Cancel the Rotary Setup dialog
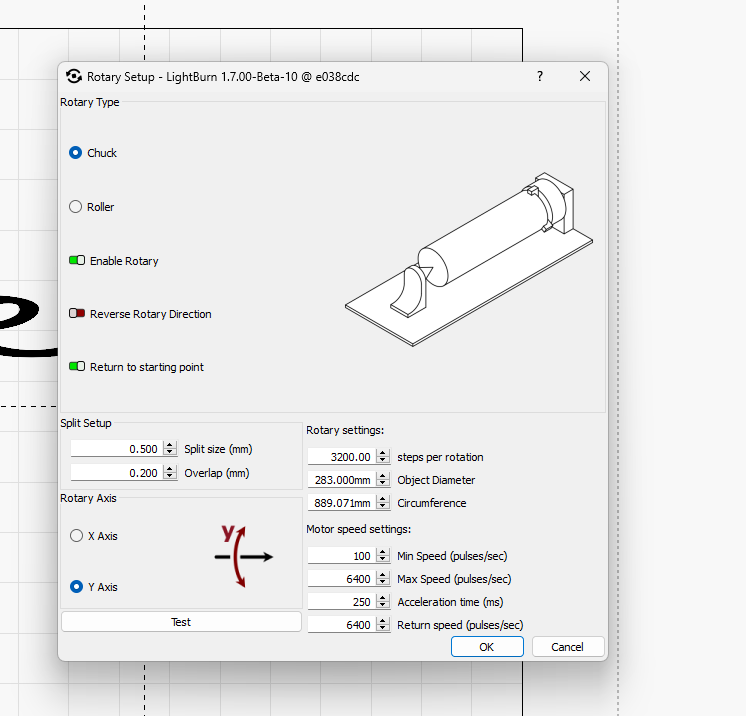This screenshot has width=746, height=716. click(x=568, y=647)
